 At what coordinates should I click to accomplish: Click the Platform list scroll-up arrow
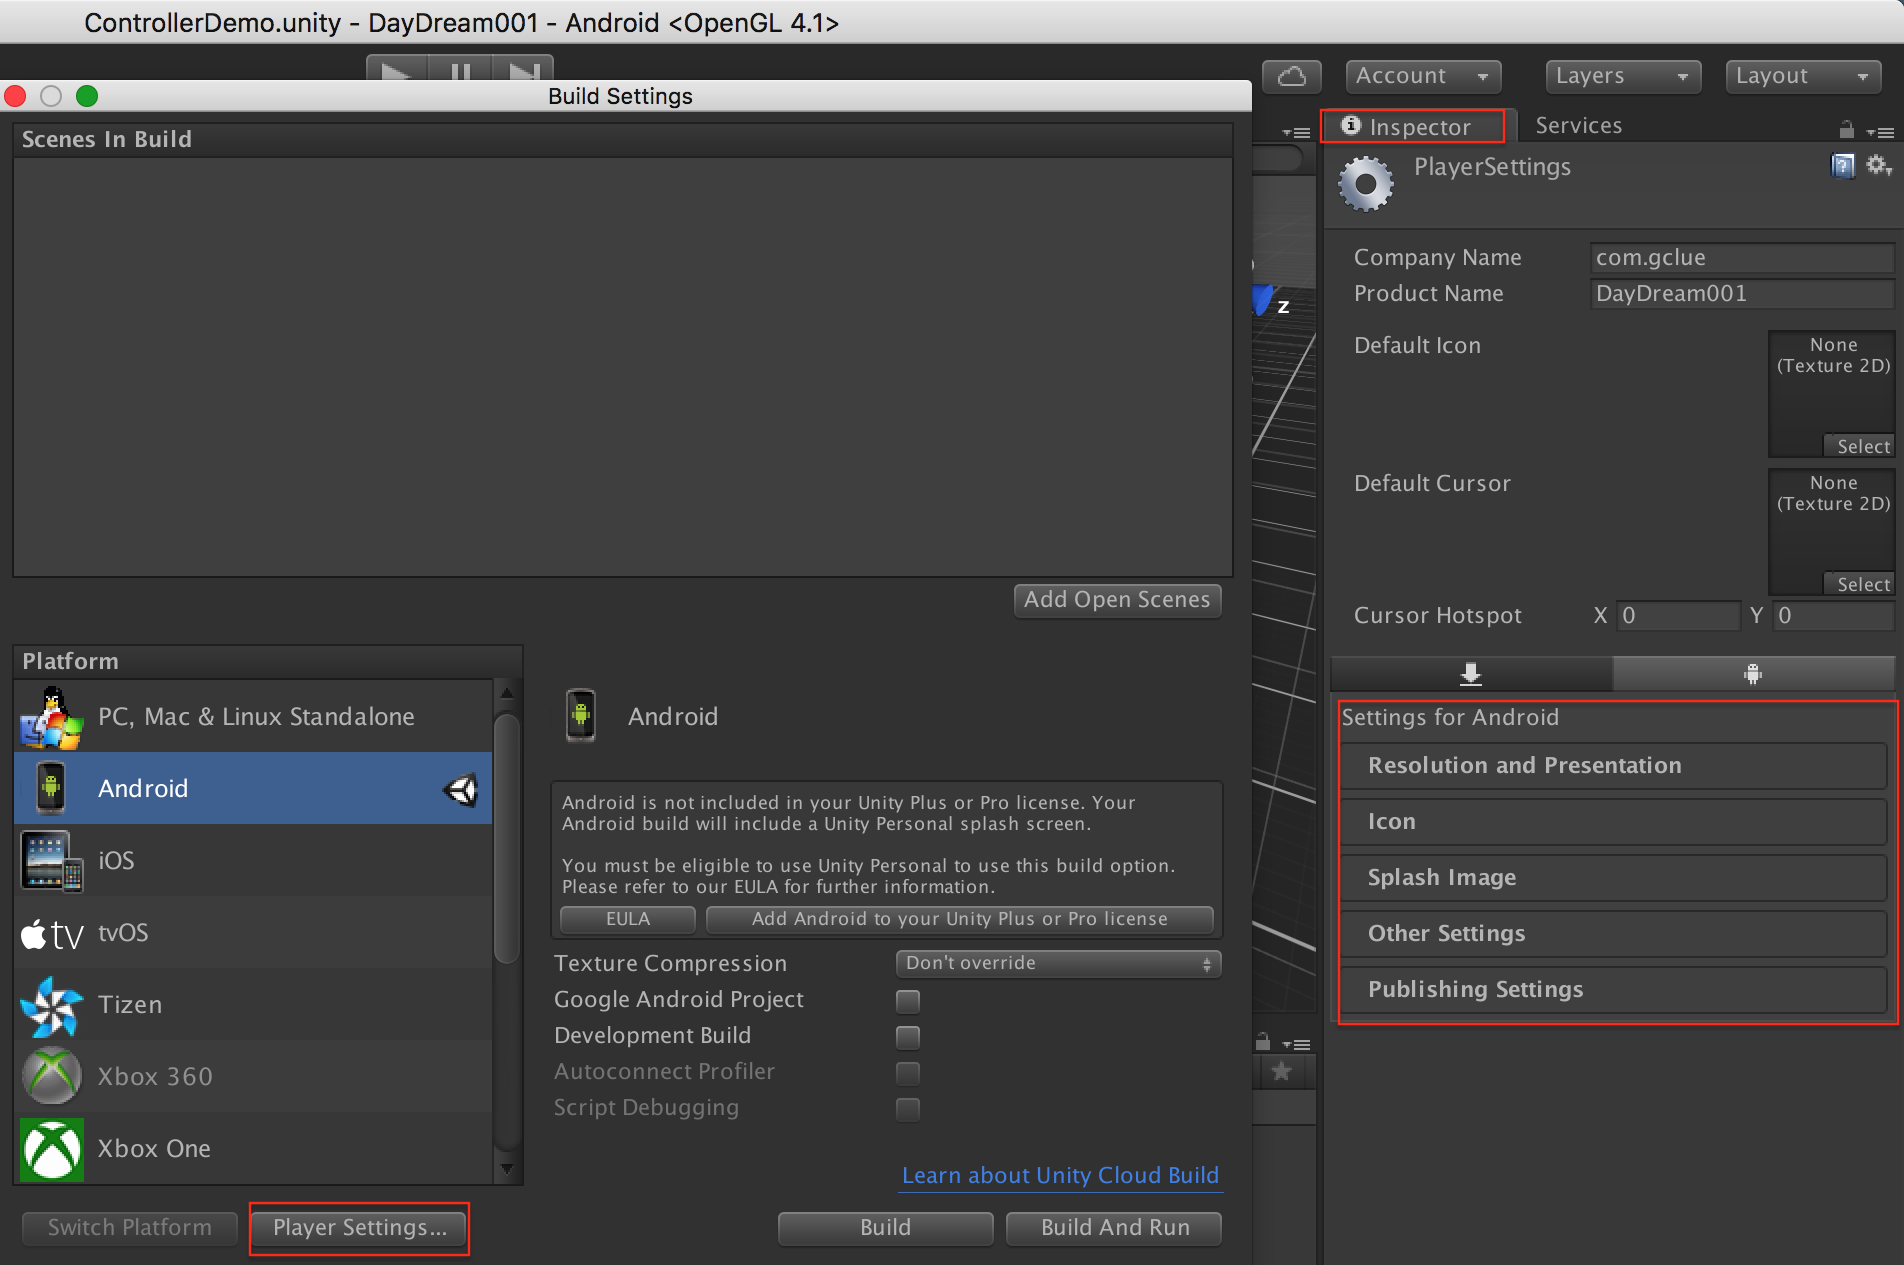pyautogui.click(x=506, y=693)
